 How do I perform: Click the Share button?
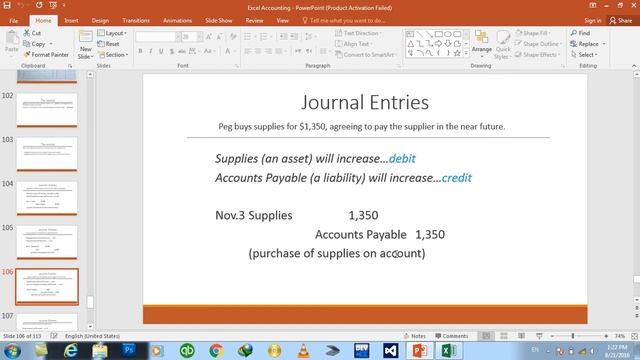621,20
